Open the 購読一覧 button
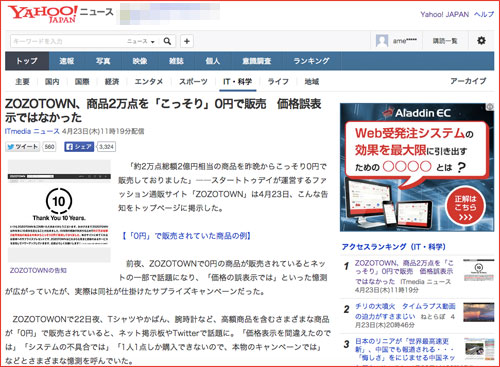 click(445, 41)
